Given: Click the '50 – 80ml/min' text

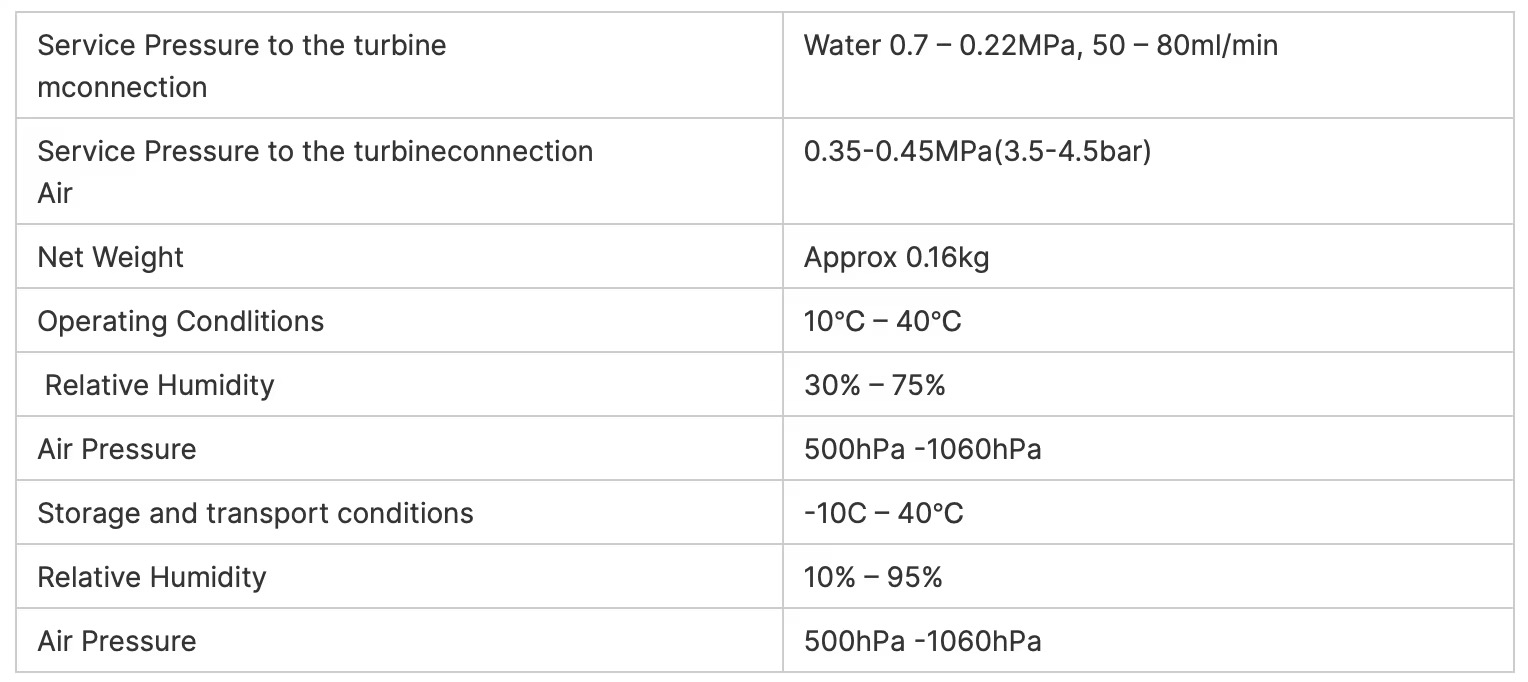Looking at the screenshot, I should 1186,46.
